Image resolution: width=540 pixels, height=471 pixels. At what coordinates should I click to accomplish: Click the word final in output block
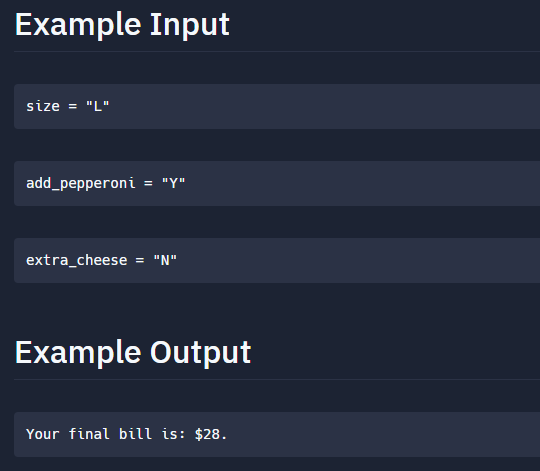point(89,434)
